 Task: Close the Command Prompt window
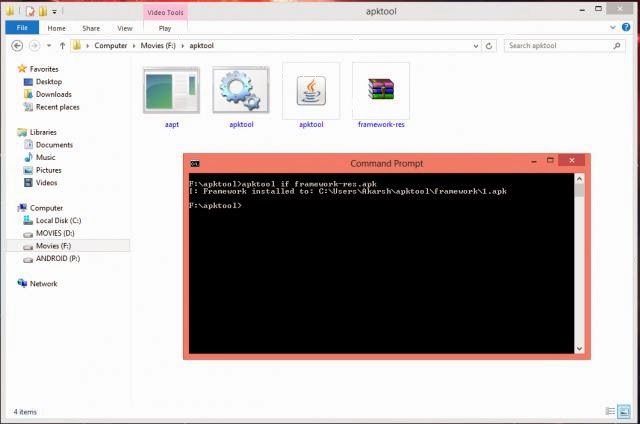572,160
